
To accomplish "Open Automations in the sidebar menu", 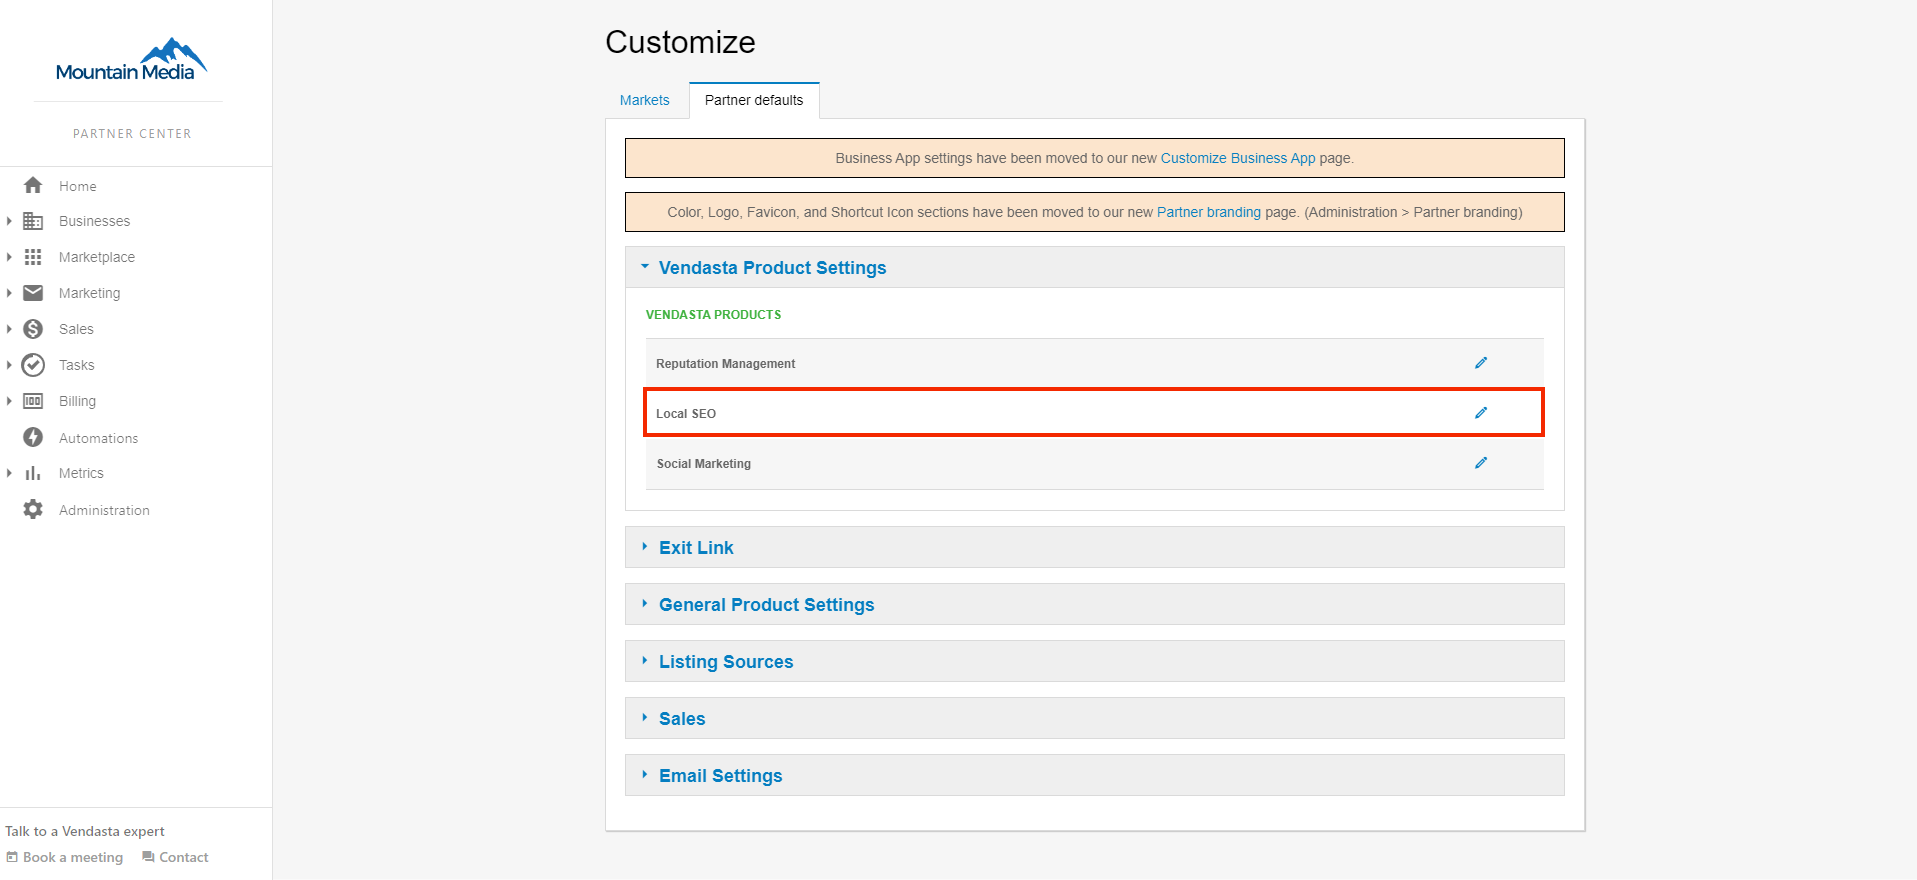I will point(99,438).
